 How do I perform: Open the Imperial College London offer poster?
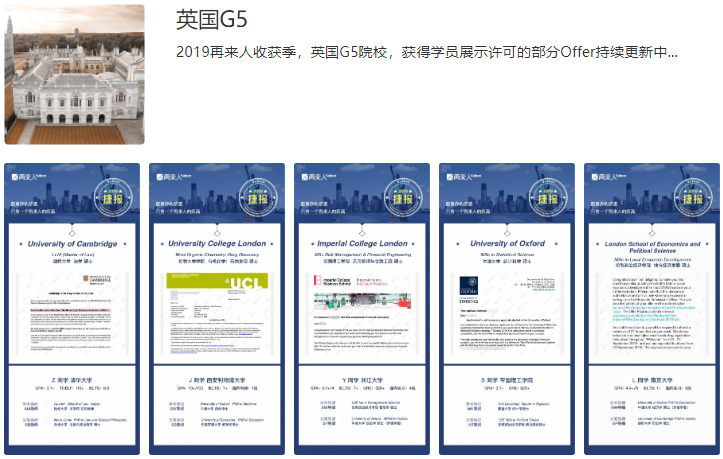[362, 309]
